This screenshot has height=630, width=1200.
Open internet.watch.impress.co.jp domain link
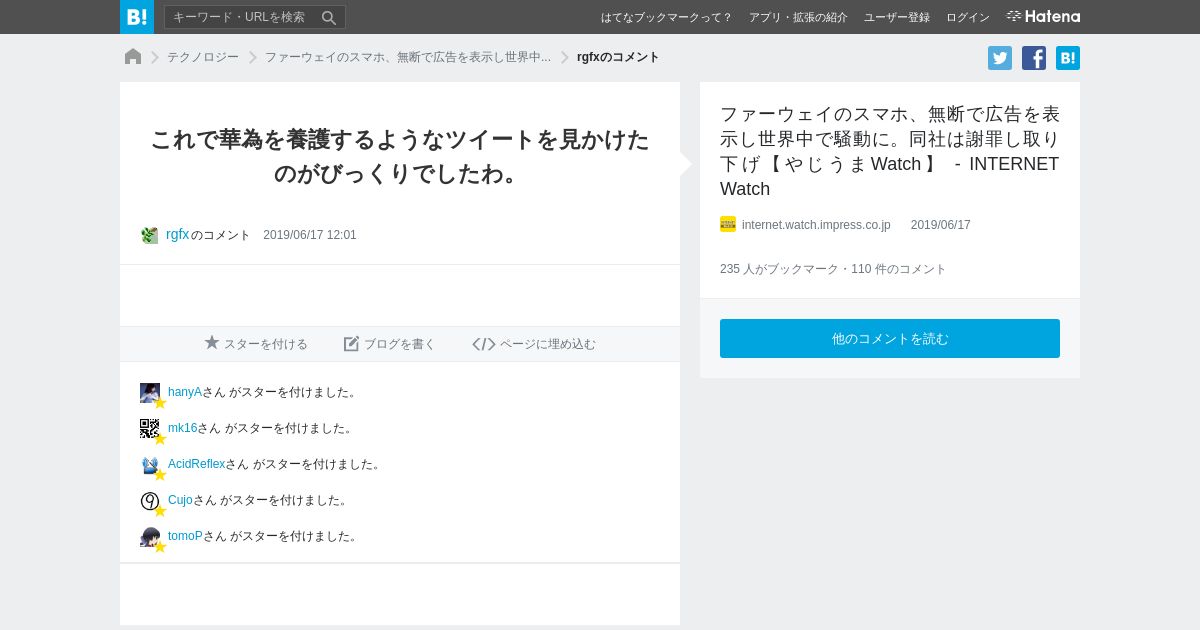pos(816,225)
